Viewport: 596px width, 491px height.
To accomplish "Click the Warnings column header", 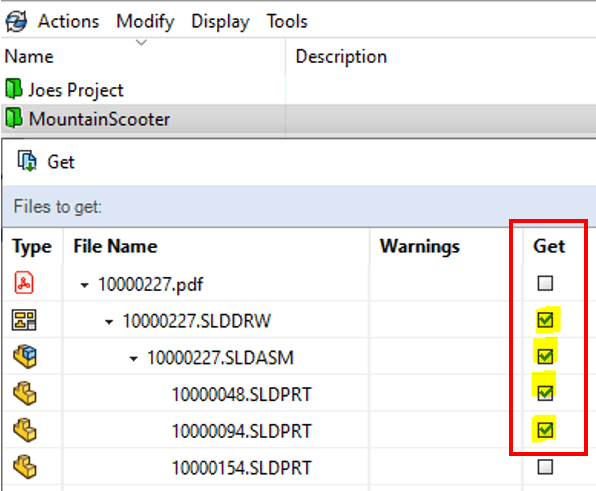I will click(420, 246).
